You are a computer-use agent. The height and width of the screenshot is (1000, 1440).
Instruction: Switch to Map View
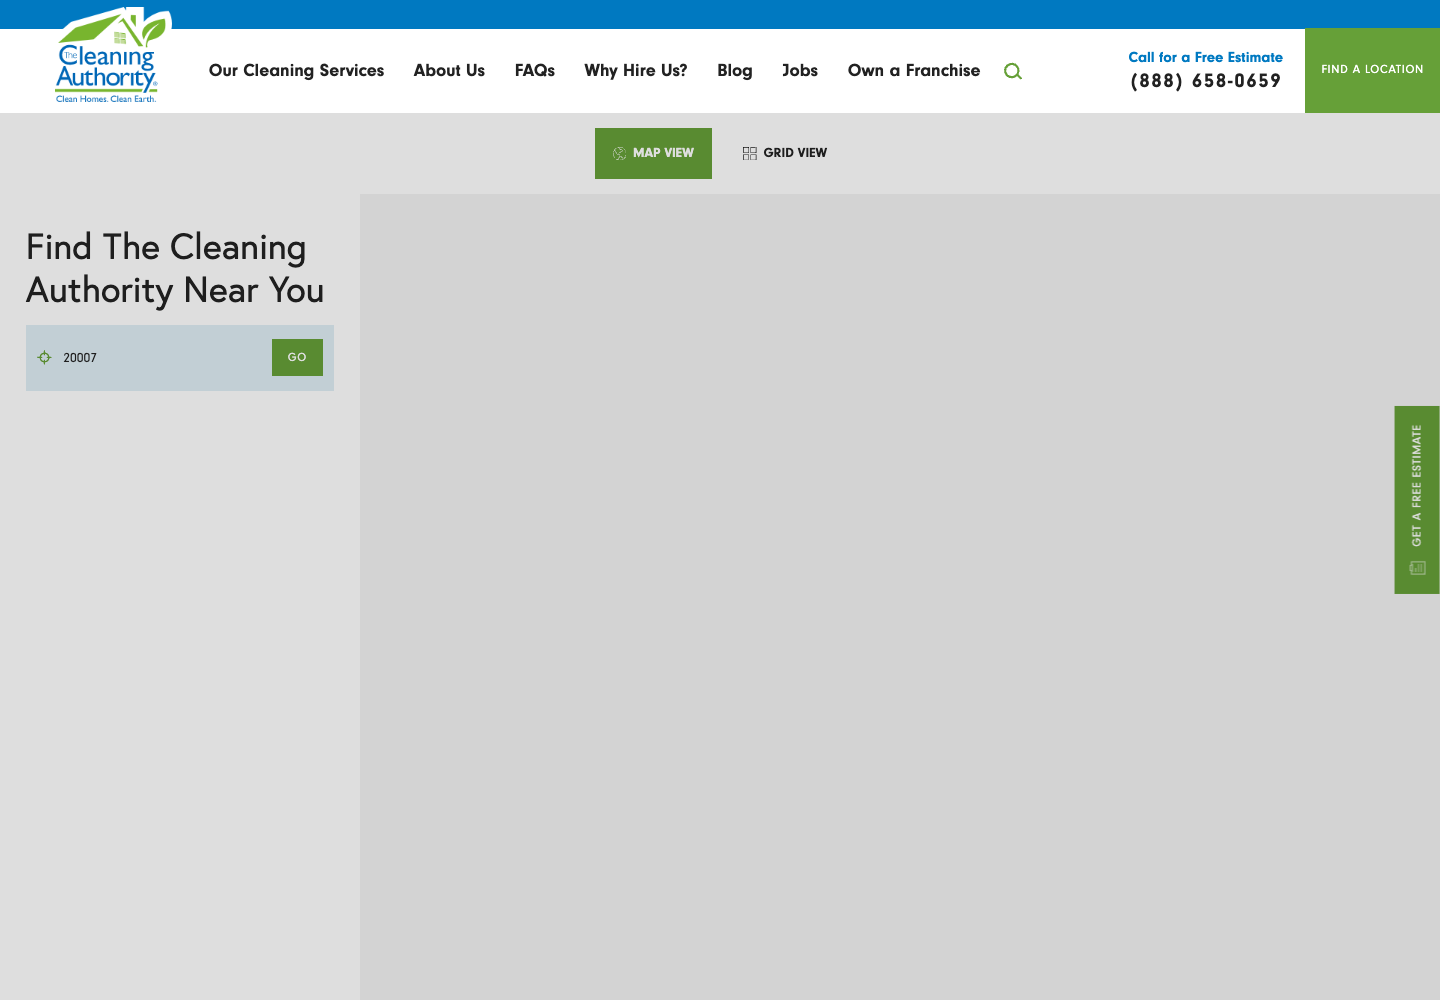pyautogui.click(x=653, y=153)
